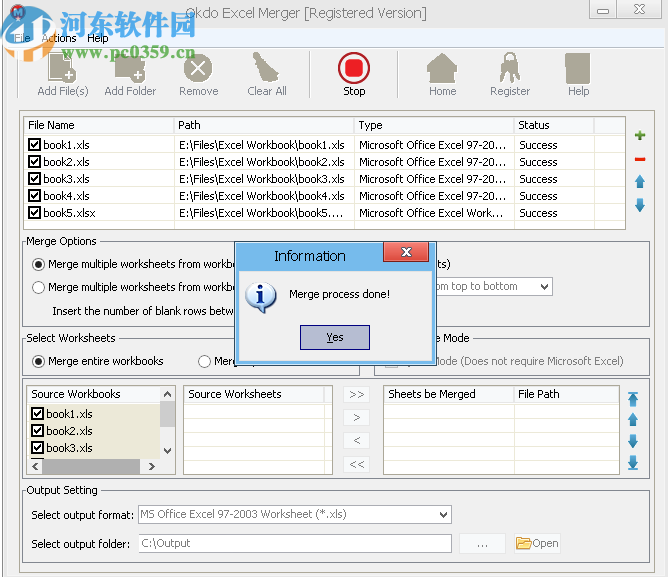Click the Sheets be Merged column header

point(449,394)
